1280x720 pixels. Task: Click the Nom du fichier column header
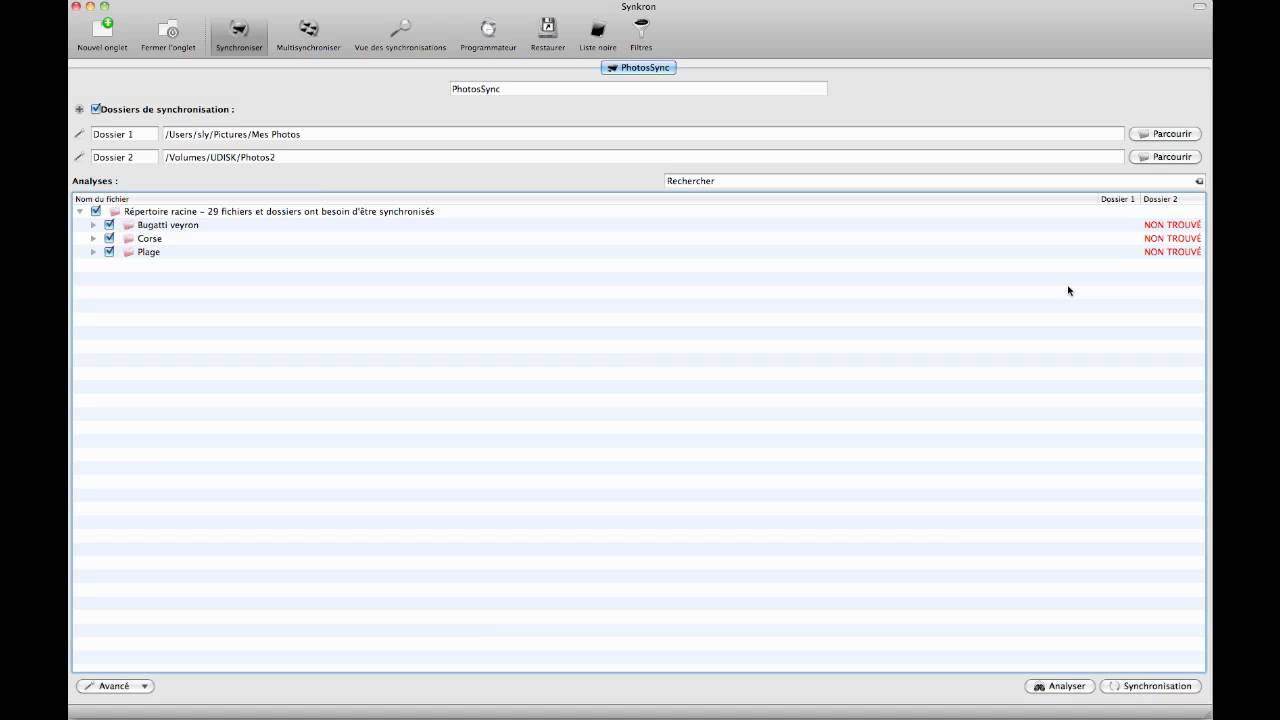point(585,199)
